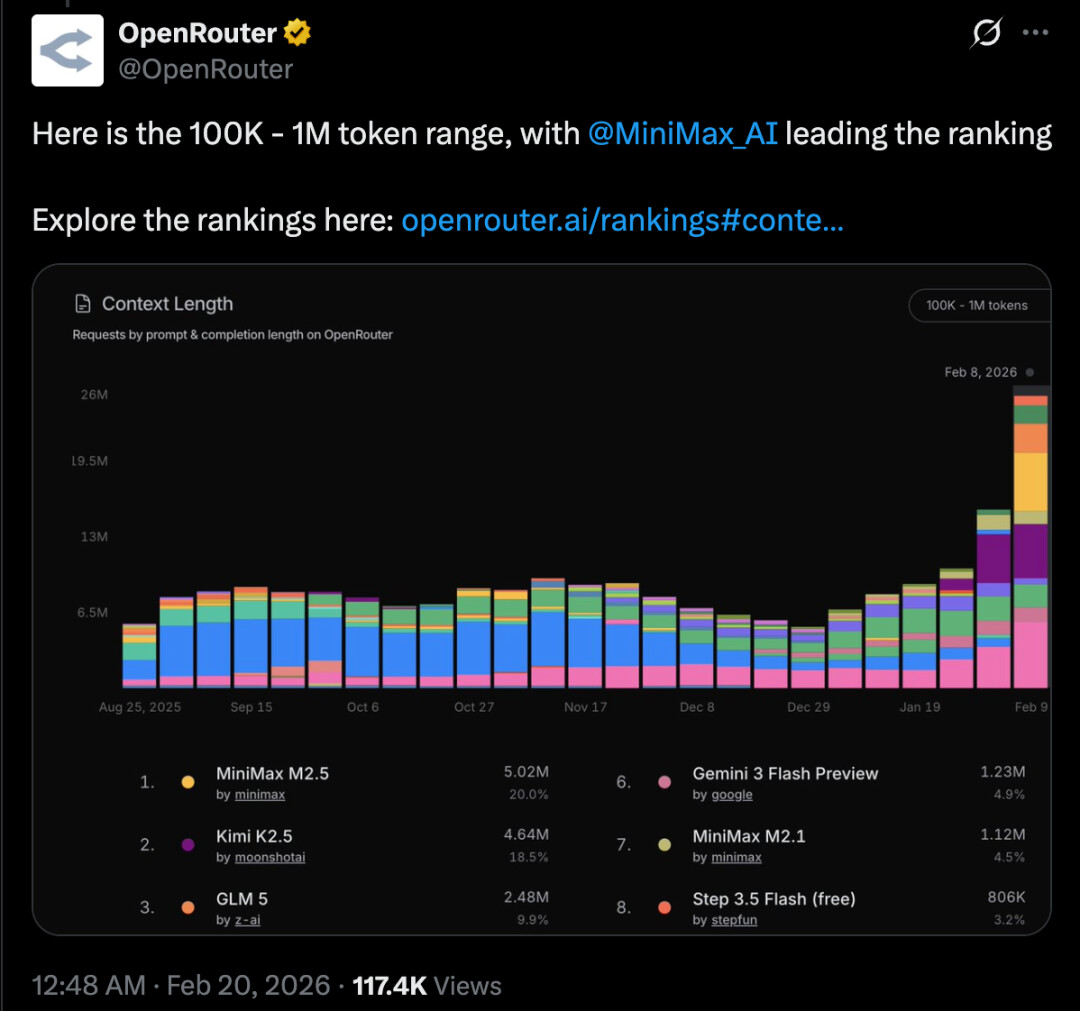Image resolution: width=1080 pixels, height=1011 pixels.
Task: Click the tallest Feb 9 chart bar
Action: [x=1030, y=540]
